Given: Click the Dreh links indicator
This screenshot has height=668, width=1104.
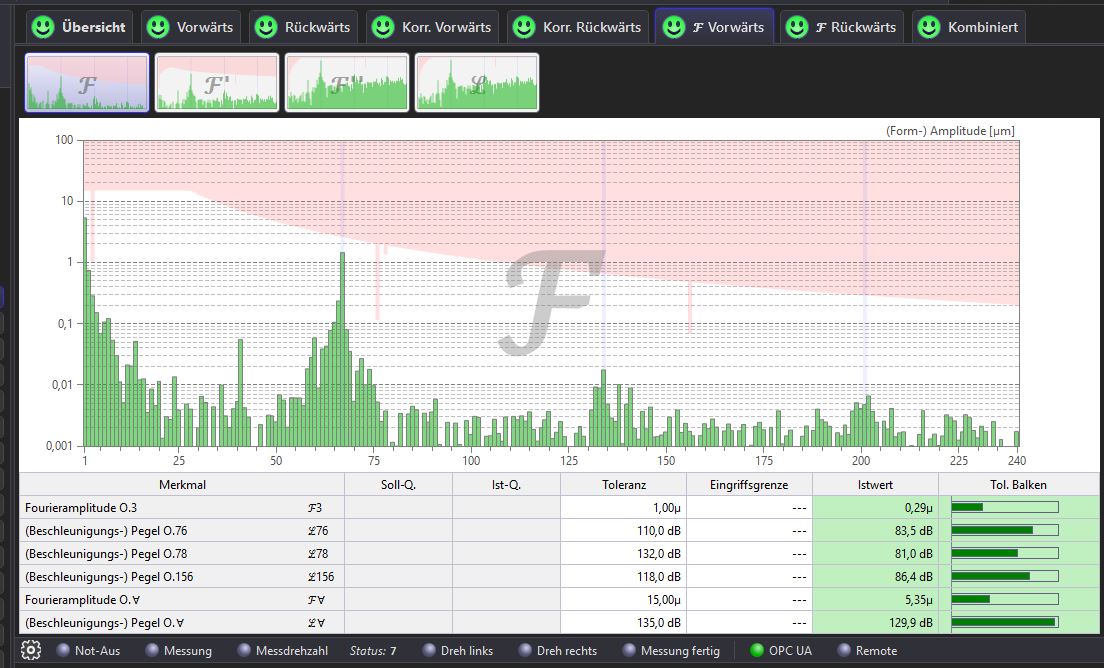Looking at the screenshot, I should coord(429,650).
